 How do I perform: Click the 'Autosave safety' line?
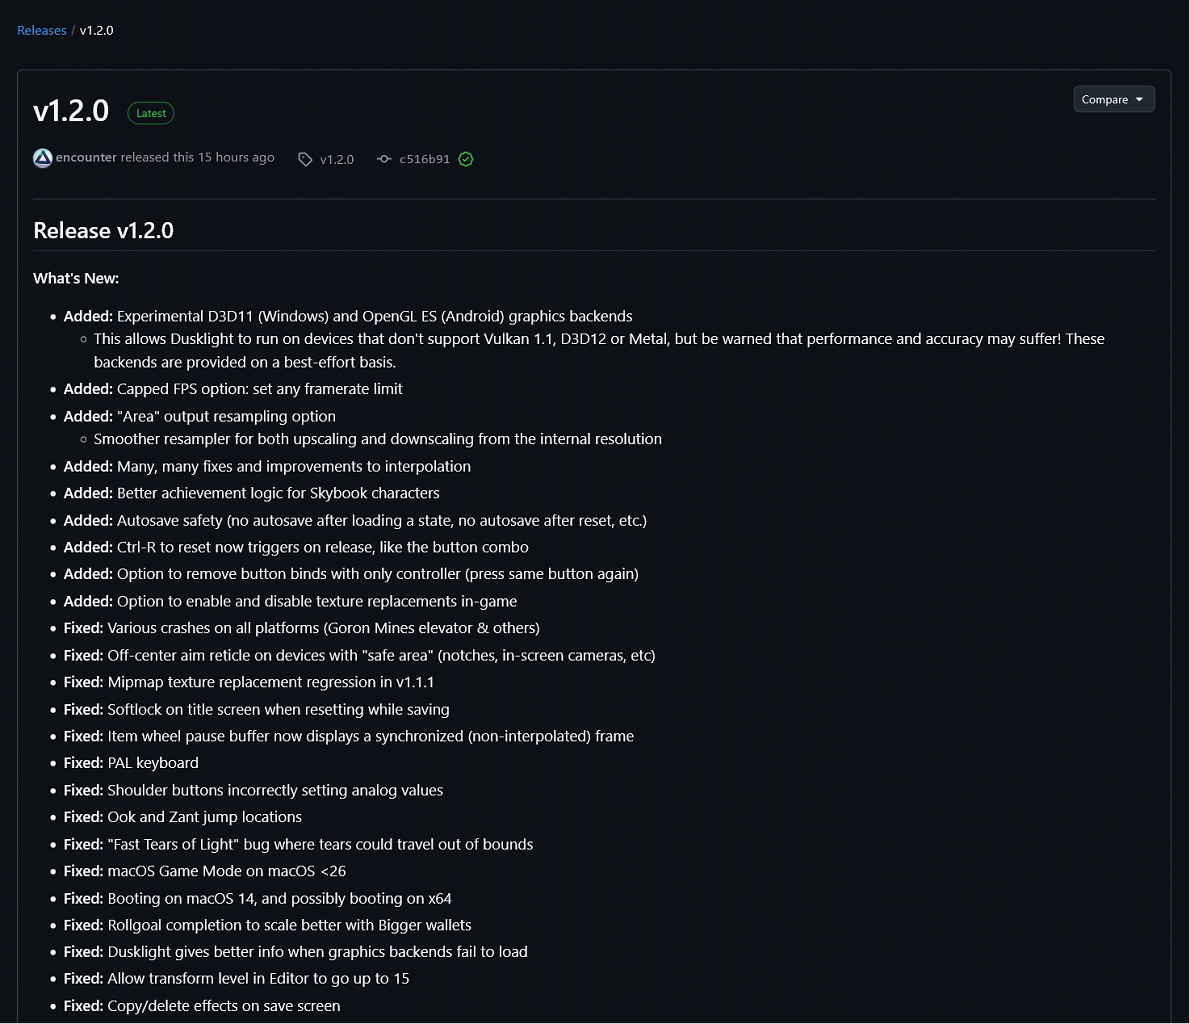tap(355, 521)
